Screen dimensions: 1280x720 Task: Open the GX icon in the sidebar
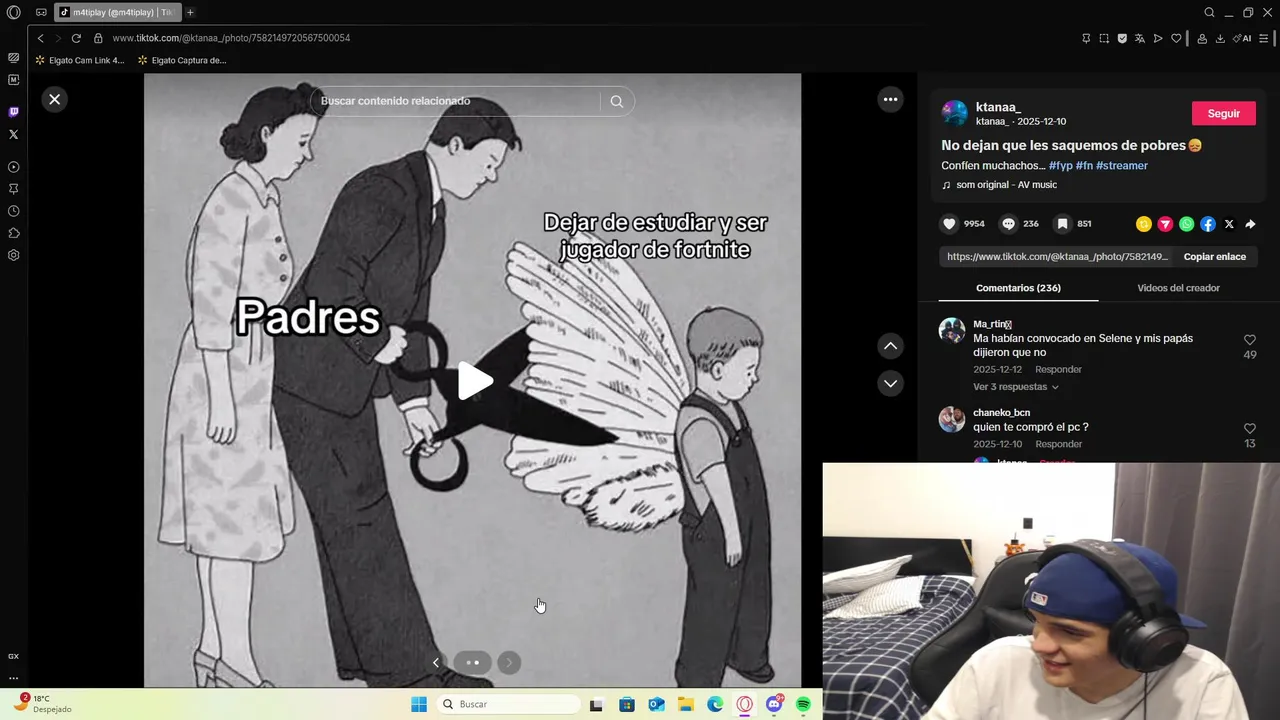[x=14, y=656]
